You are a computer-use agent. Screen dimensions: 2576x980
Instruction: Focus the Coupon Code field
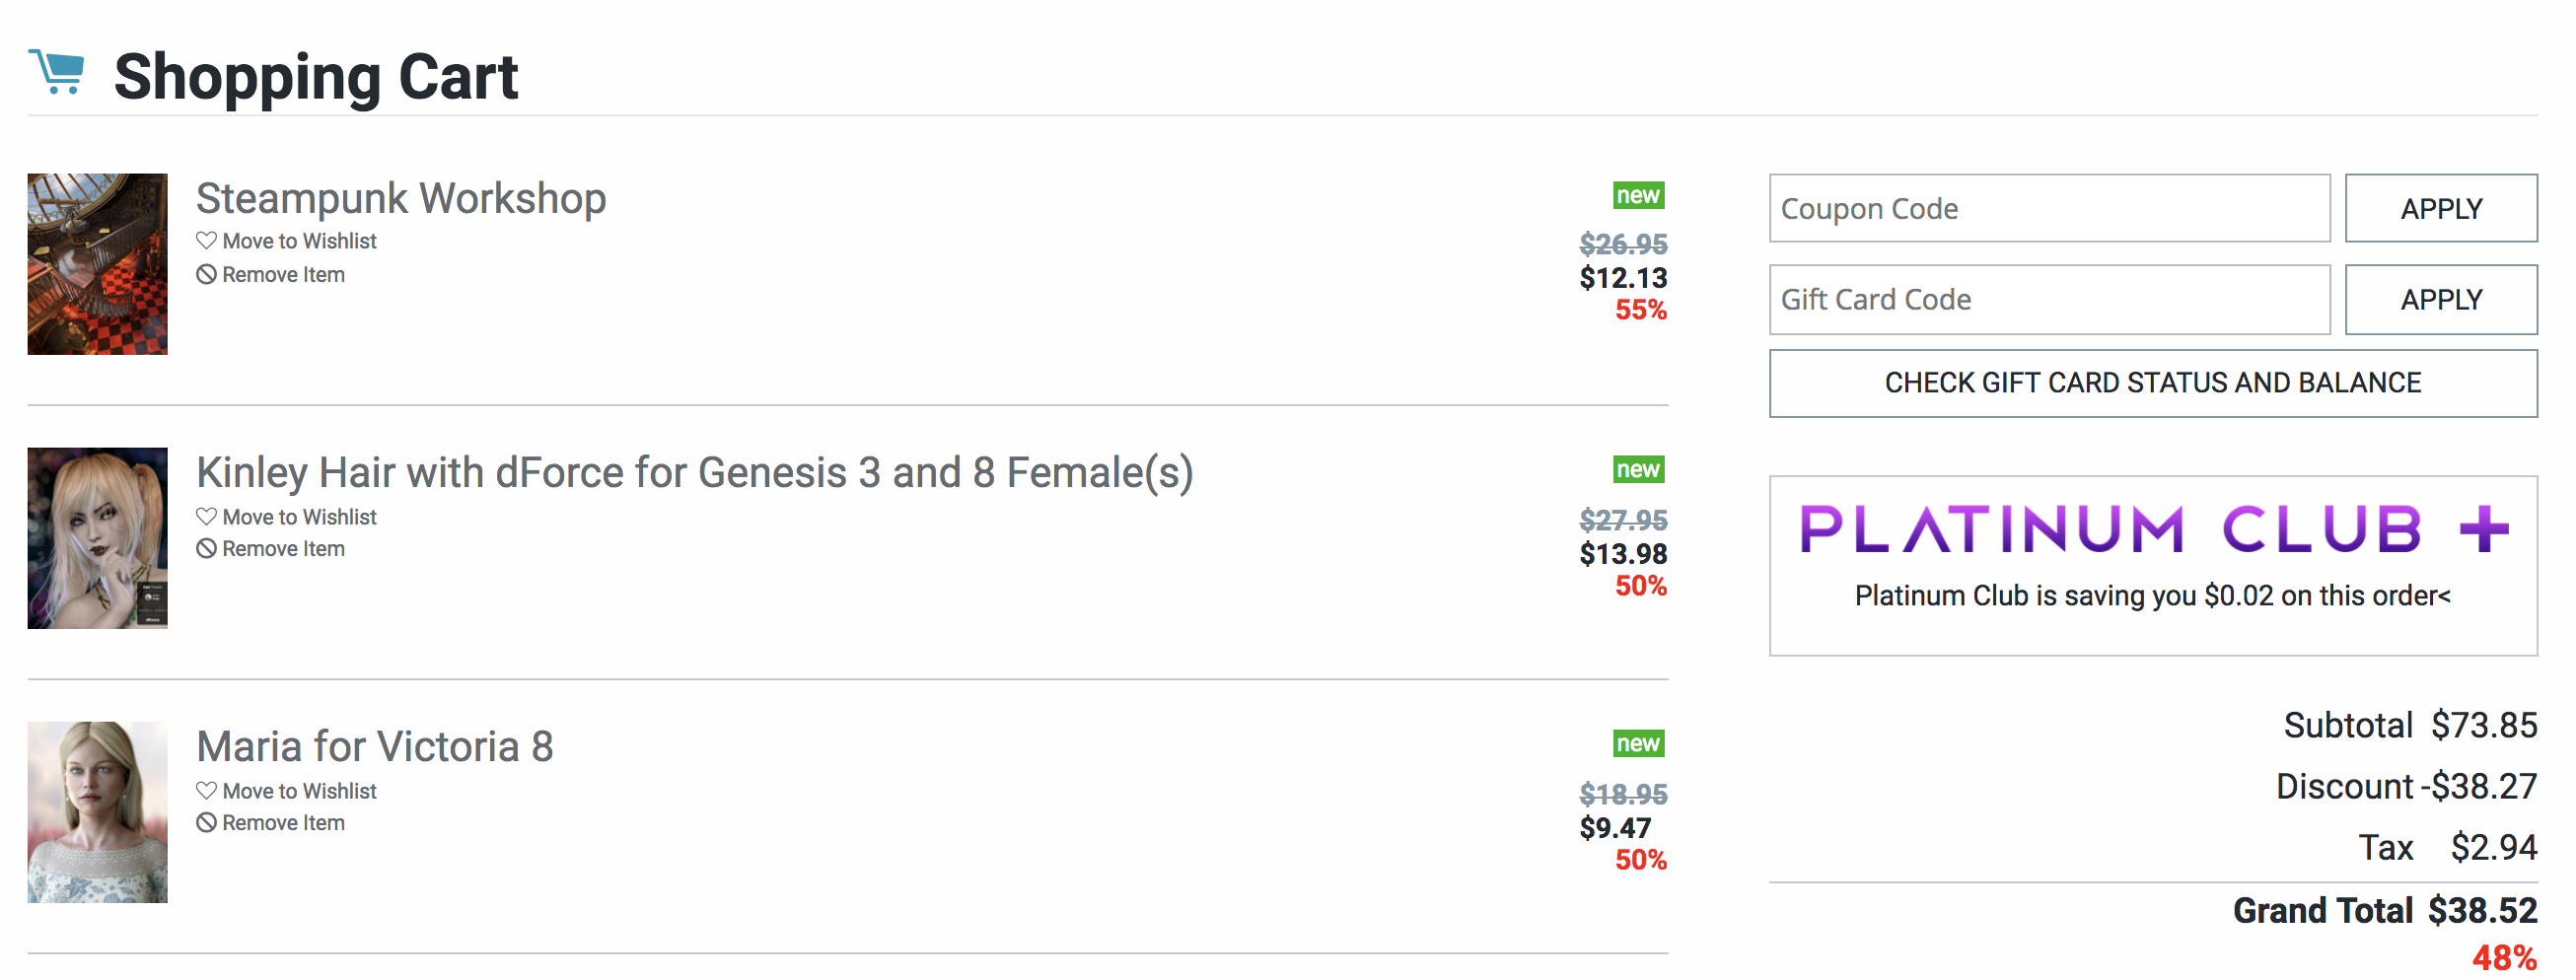(x=2049, y=209)
